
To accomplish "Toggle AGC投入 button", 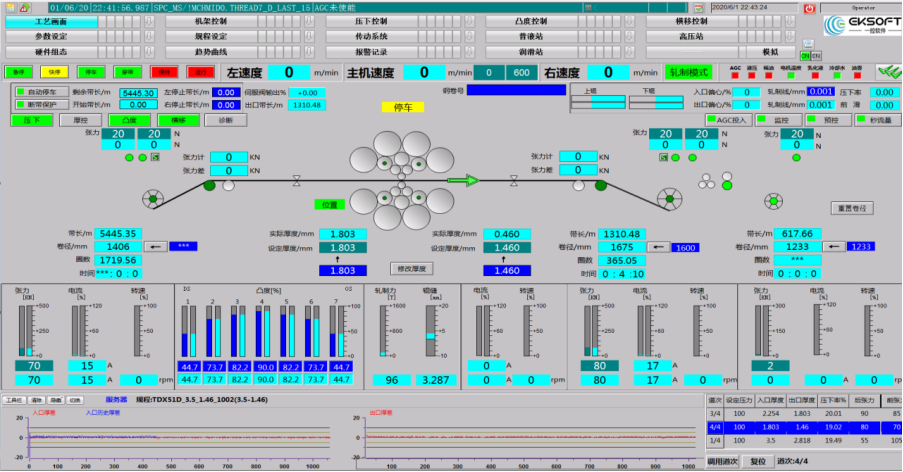I will [x=728, y=120].
